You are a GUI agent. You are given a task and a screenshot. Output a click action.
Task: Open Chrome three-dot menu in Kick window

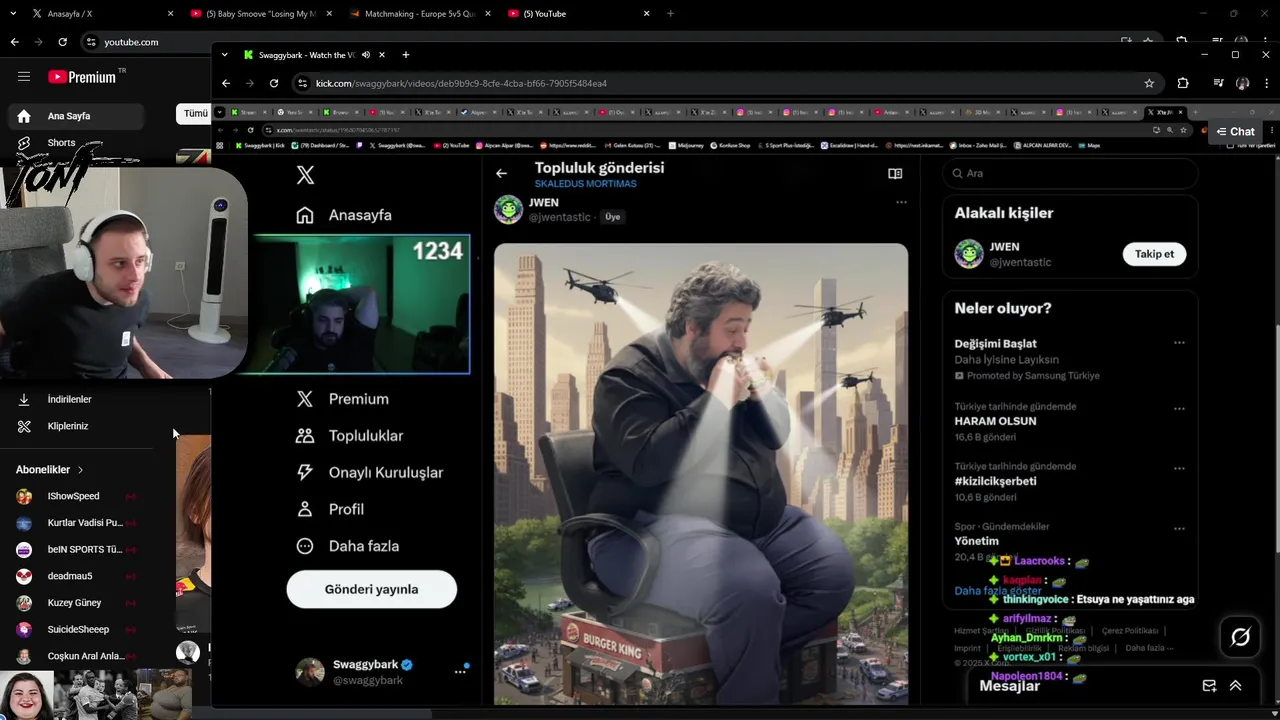1265,83
